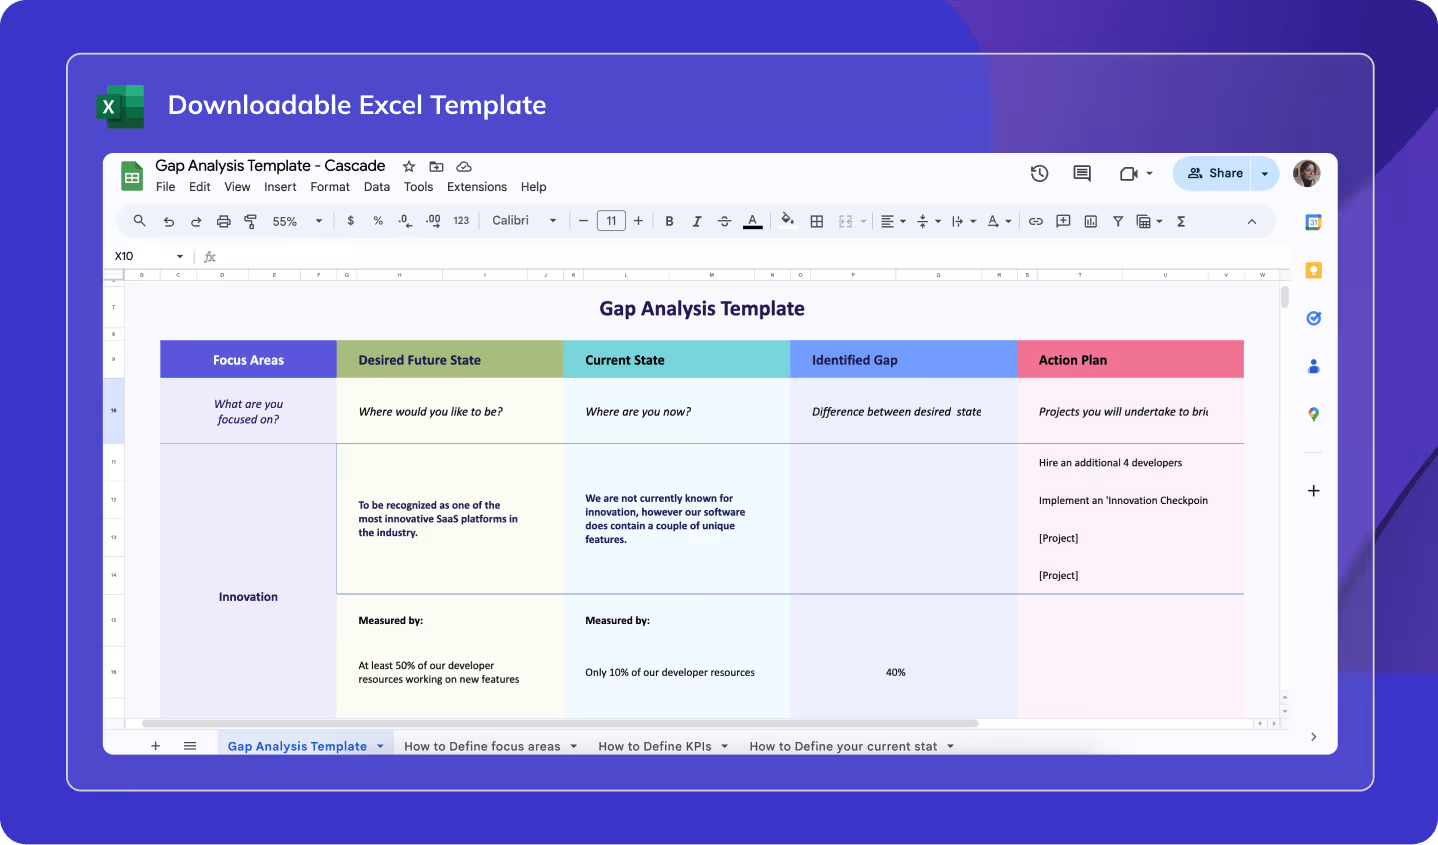Image resolution: width=1438 pixels, height=845 pixels.
Task: Toggle italic formatting
Action: click(697, 221)
